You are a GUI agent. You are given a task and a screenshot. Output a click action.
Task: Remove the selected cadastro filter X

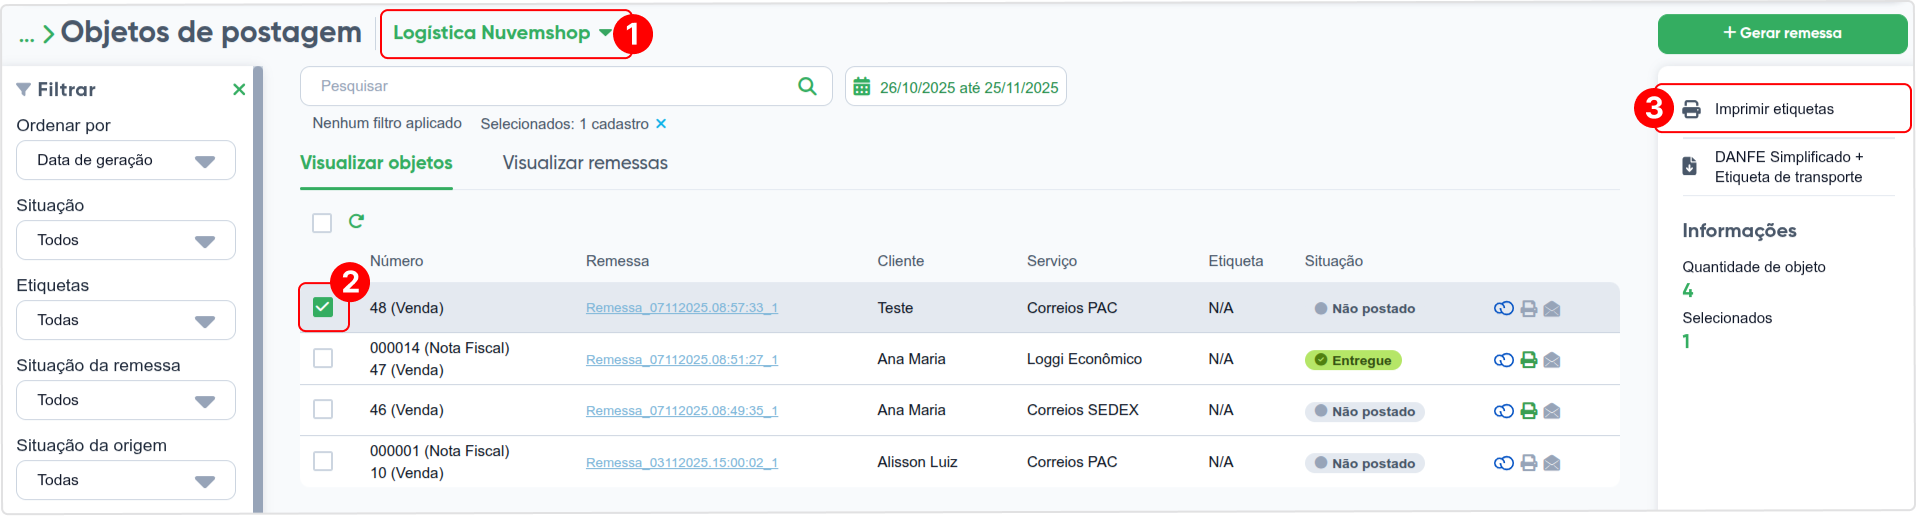660,124
